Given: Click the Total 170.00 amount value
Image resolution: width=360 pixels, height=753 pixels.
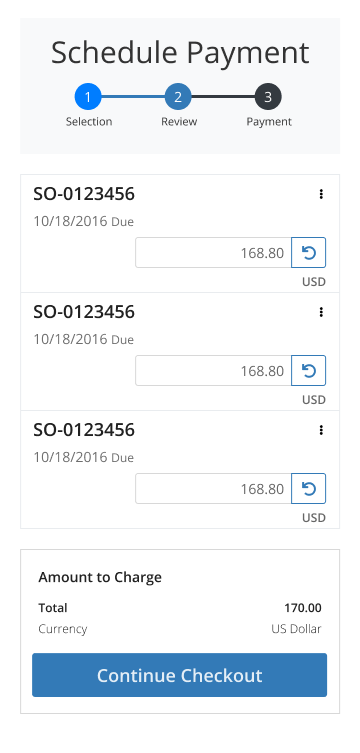Looking at the screenshot, I should (x=303, y=608).
